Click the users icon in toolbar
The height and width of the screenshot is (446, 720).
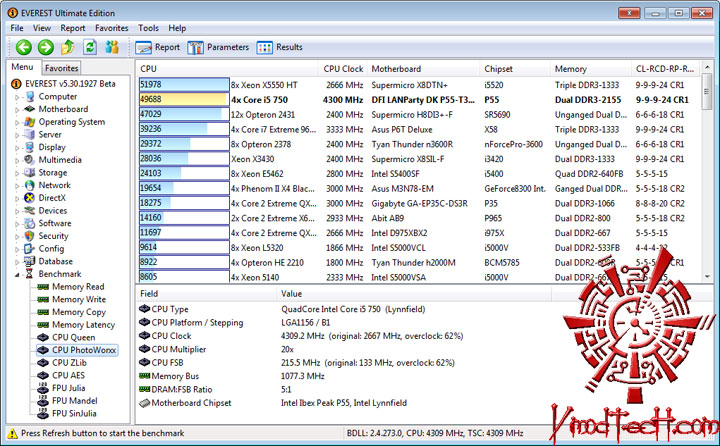pos(112,47)
